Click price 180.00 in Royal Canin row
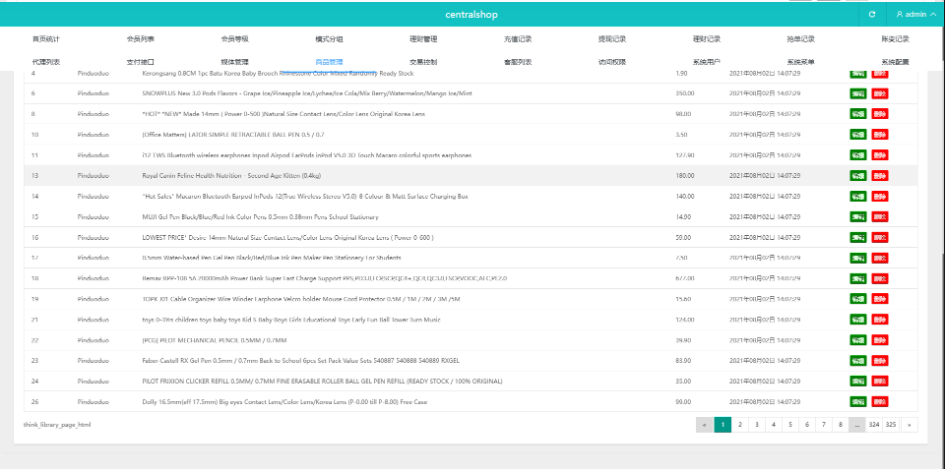Screen dimensions: 945x469 (685, 176)
